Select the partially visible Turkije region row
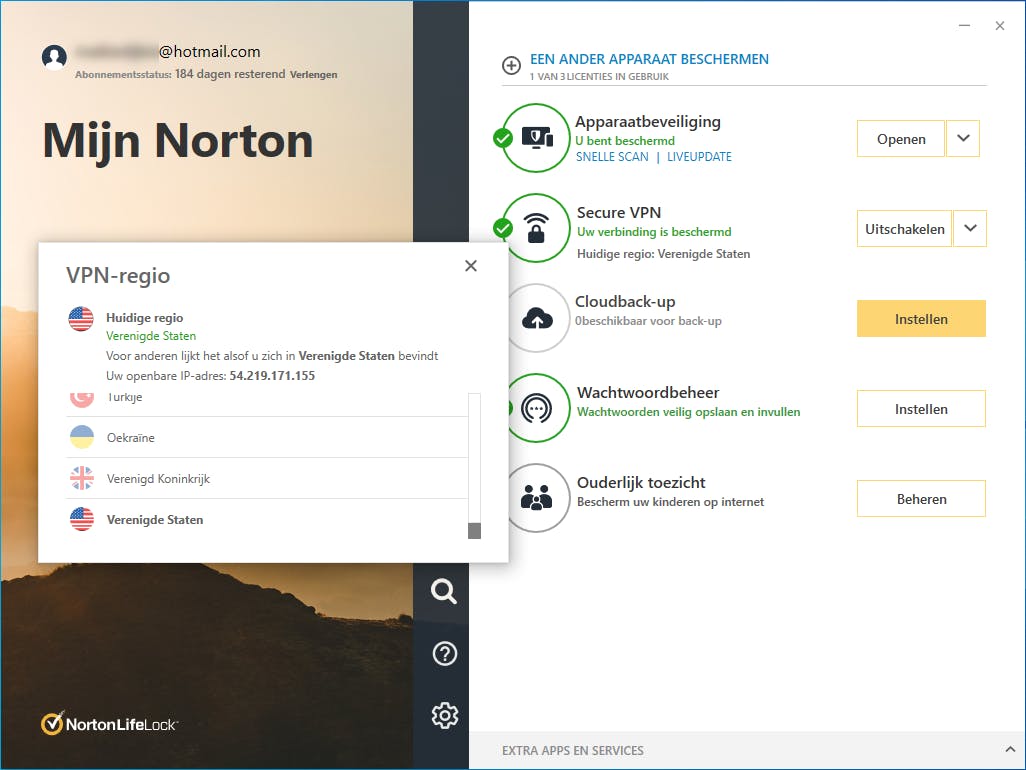 tap(267, 404)
